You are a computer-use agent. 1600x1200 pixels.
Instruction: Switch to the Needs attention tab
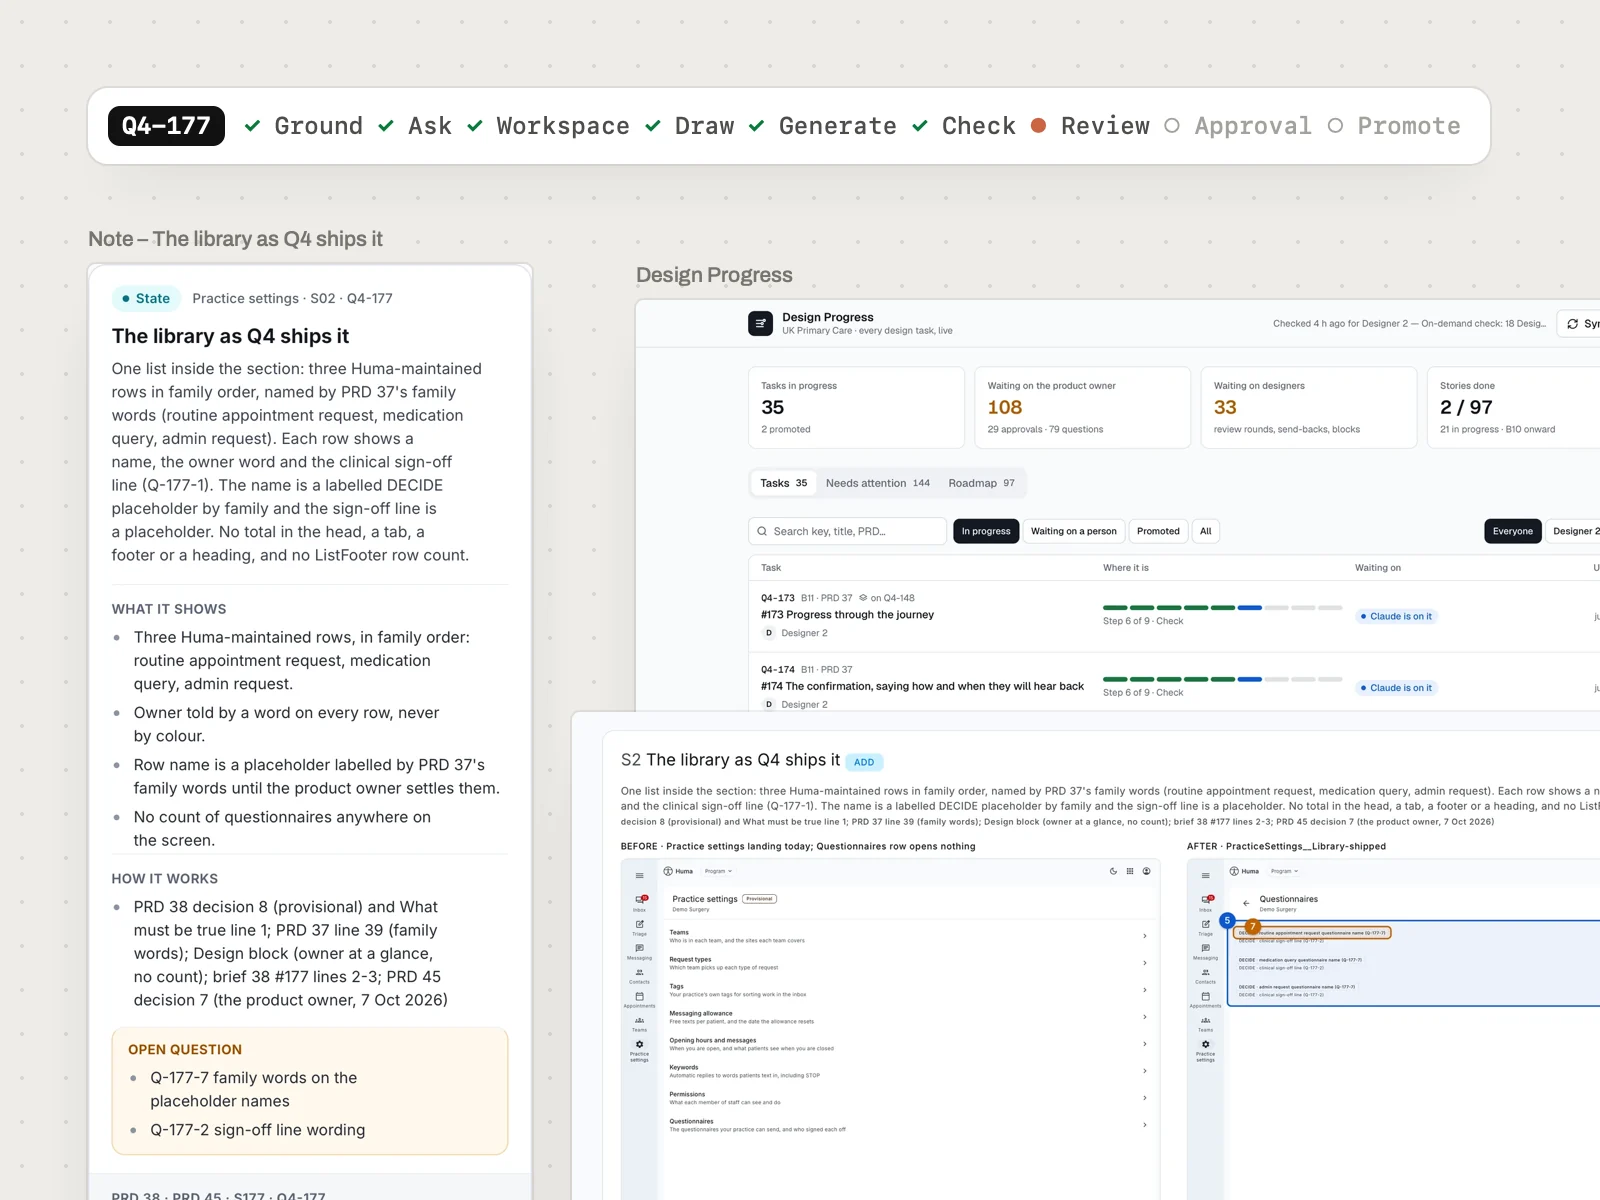878,483
